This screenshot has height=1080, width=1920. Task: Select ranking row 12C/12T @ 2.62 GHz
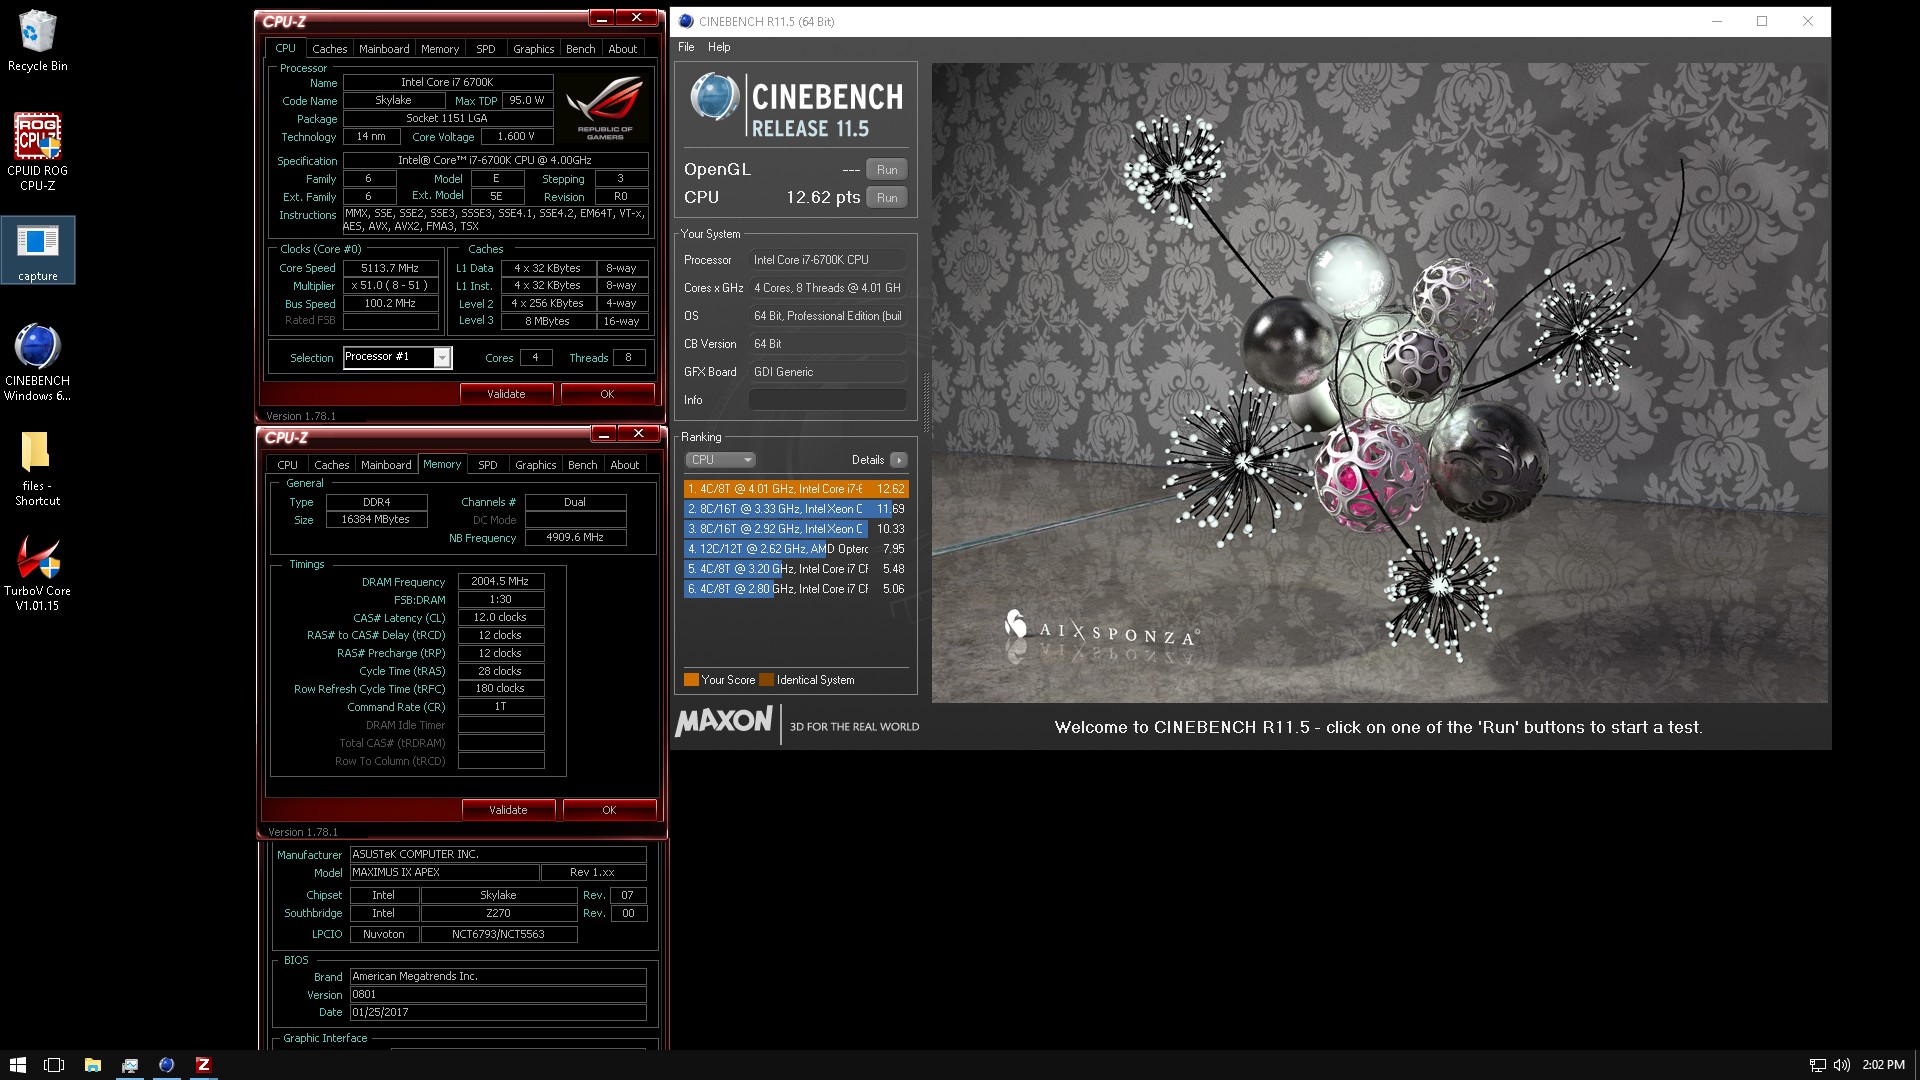pyautogui.click(x=796, y=549)
